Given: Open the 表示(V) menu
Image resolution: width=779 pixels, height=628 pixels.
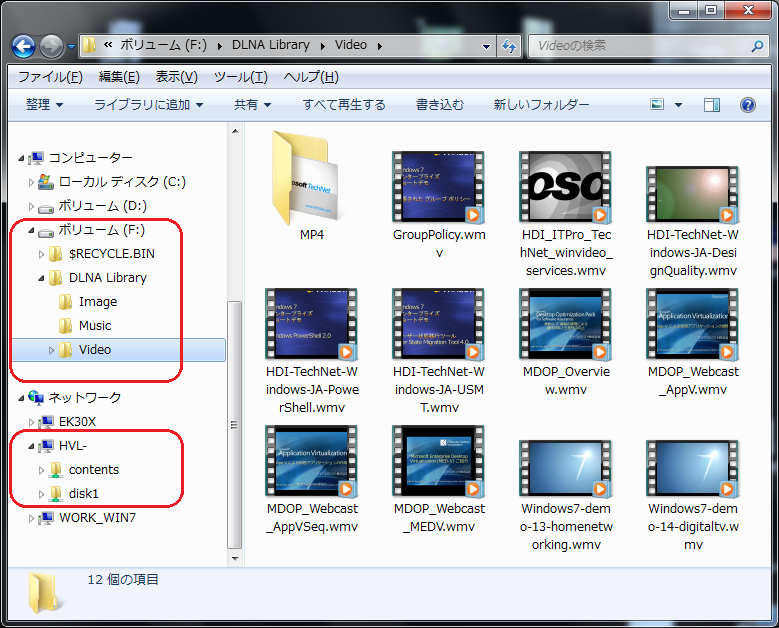Looking at the screenshot, I should point(176,77).
